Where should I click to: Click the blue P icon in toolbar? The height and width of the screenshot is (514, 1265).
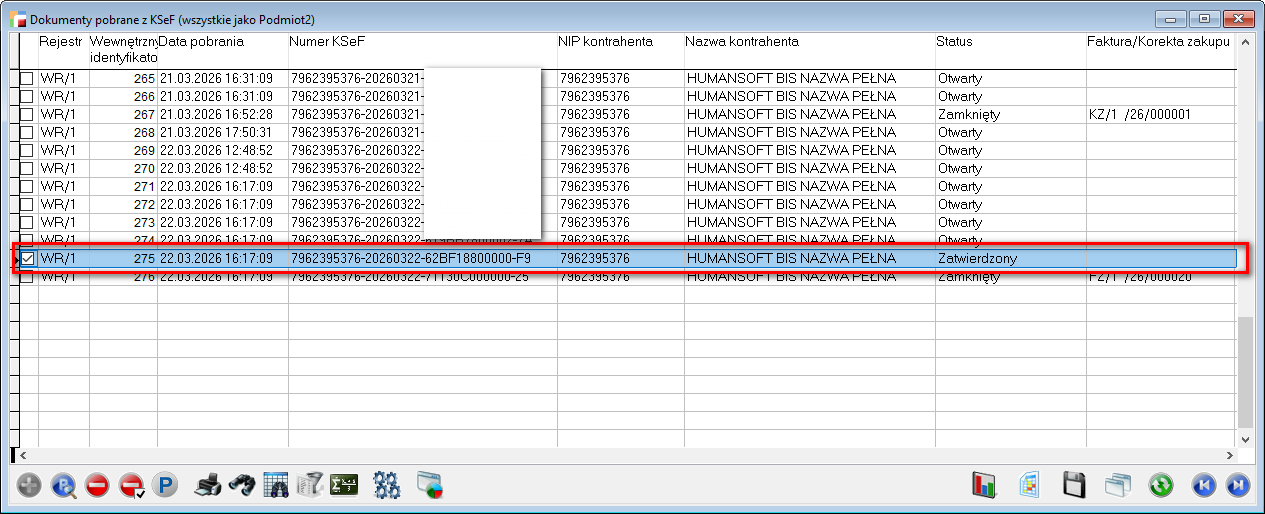(164, 486)
